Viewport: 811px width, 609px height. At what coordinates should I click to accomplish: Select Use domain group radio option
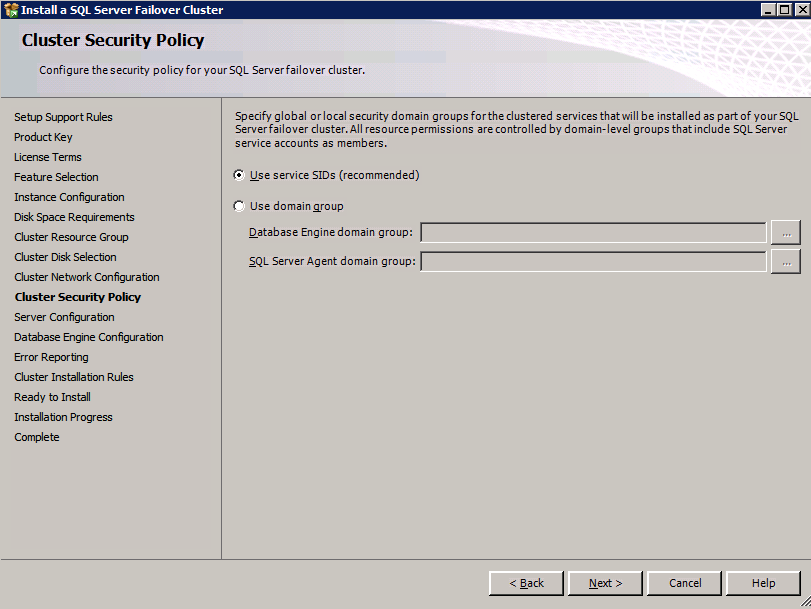pos(239,206)
